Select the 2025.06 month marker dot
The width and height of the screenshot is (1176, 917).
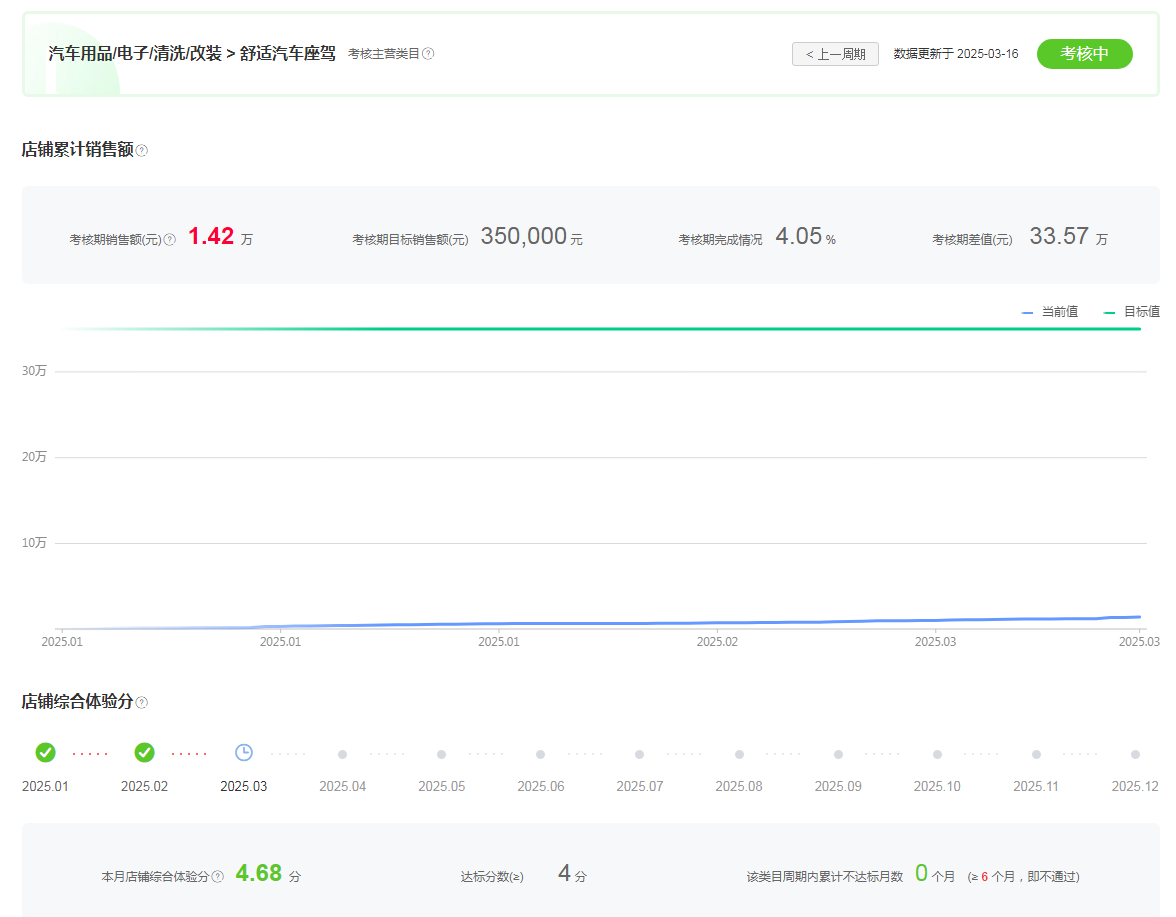coord(540,755)
